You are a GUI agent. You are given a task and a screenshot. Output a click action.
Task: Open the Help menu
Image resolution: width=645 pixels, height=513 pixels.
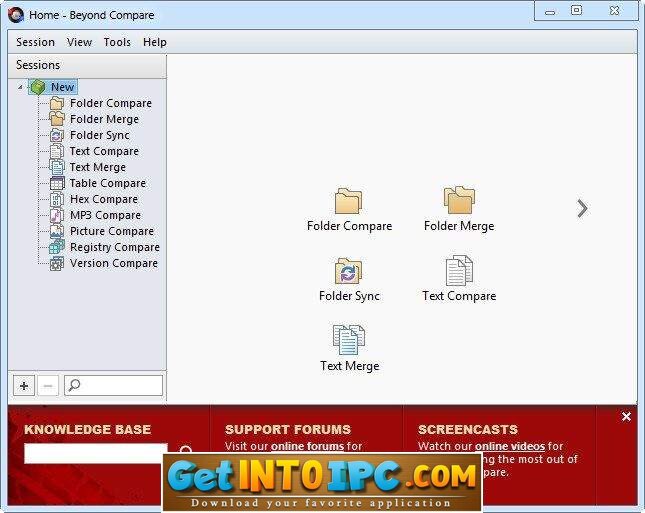point(155,42)
